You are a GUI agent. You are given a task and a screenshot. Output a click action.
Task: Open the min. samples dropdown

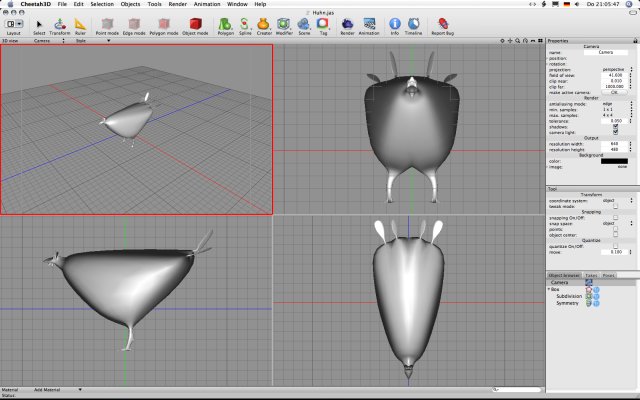(617, 110)
